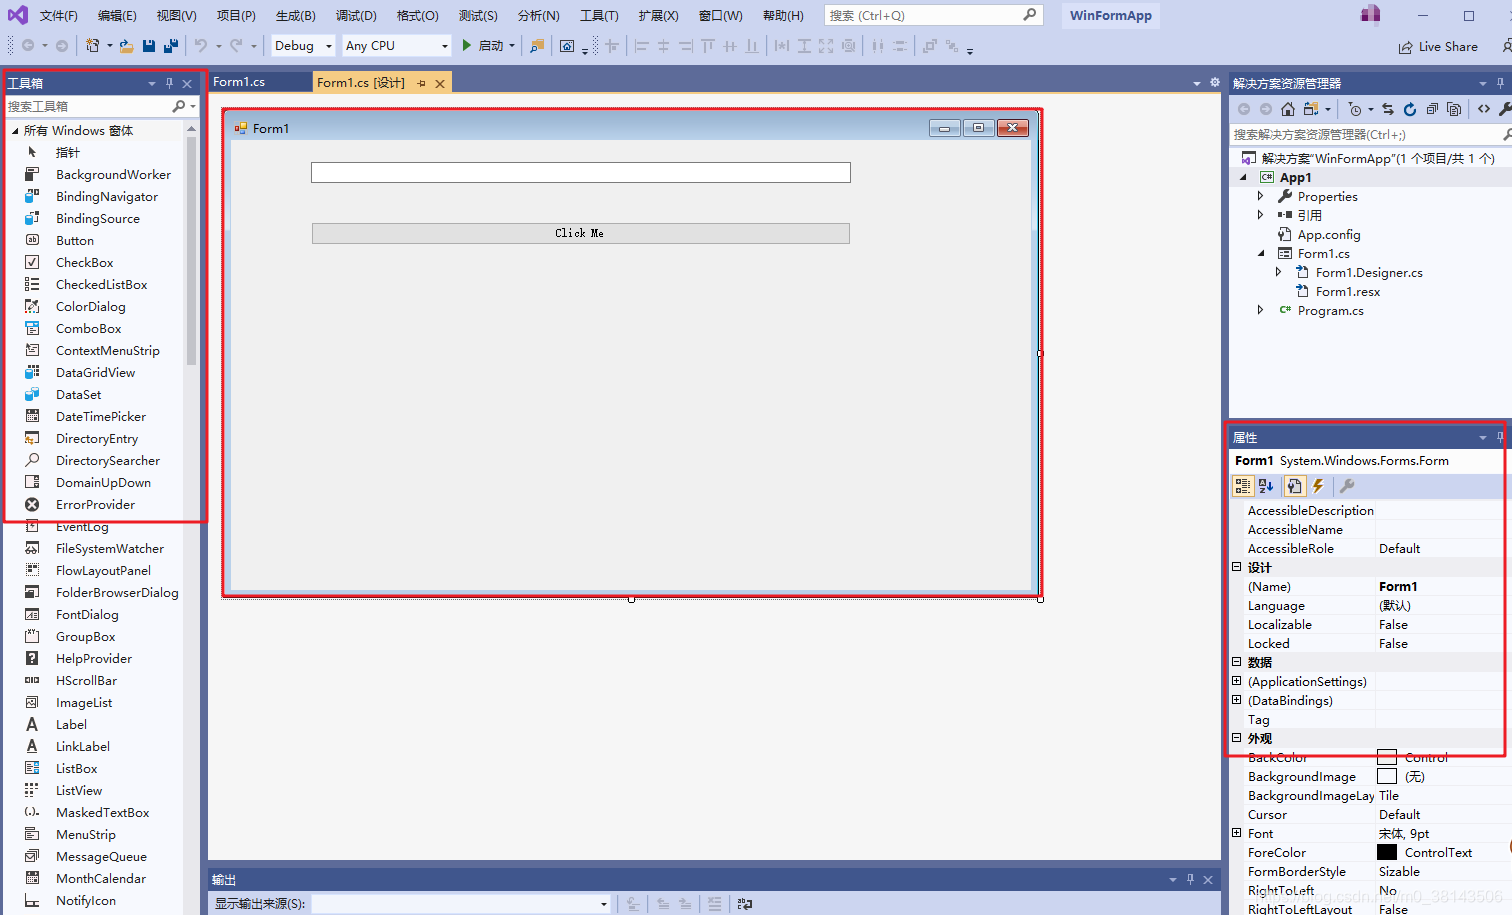This screenshot has height=915, width=1512.
Task: Show events with the lightning bolt icon
Action: (x=1318, y=486)
